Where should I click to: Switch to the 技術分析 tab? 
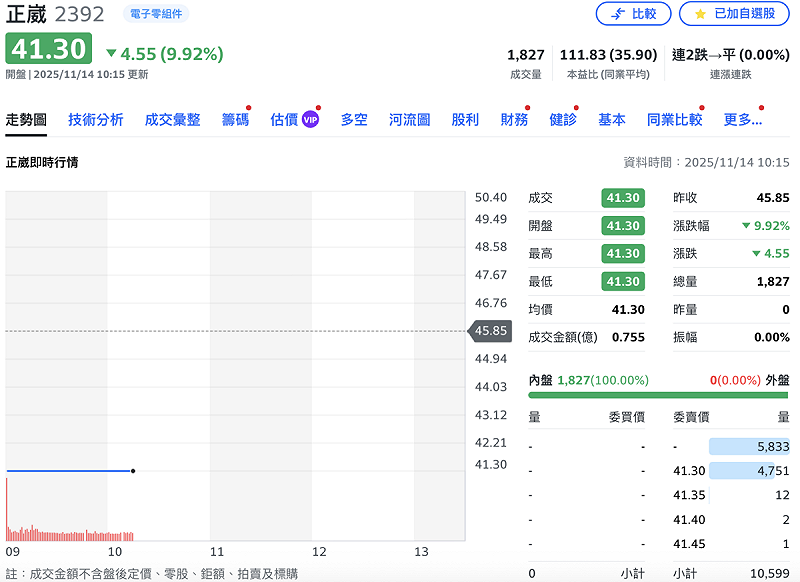pyautogui.click(x=98, y=117)
